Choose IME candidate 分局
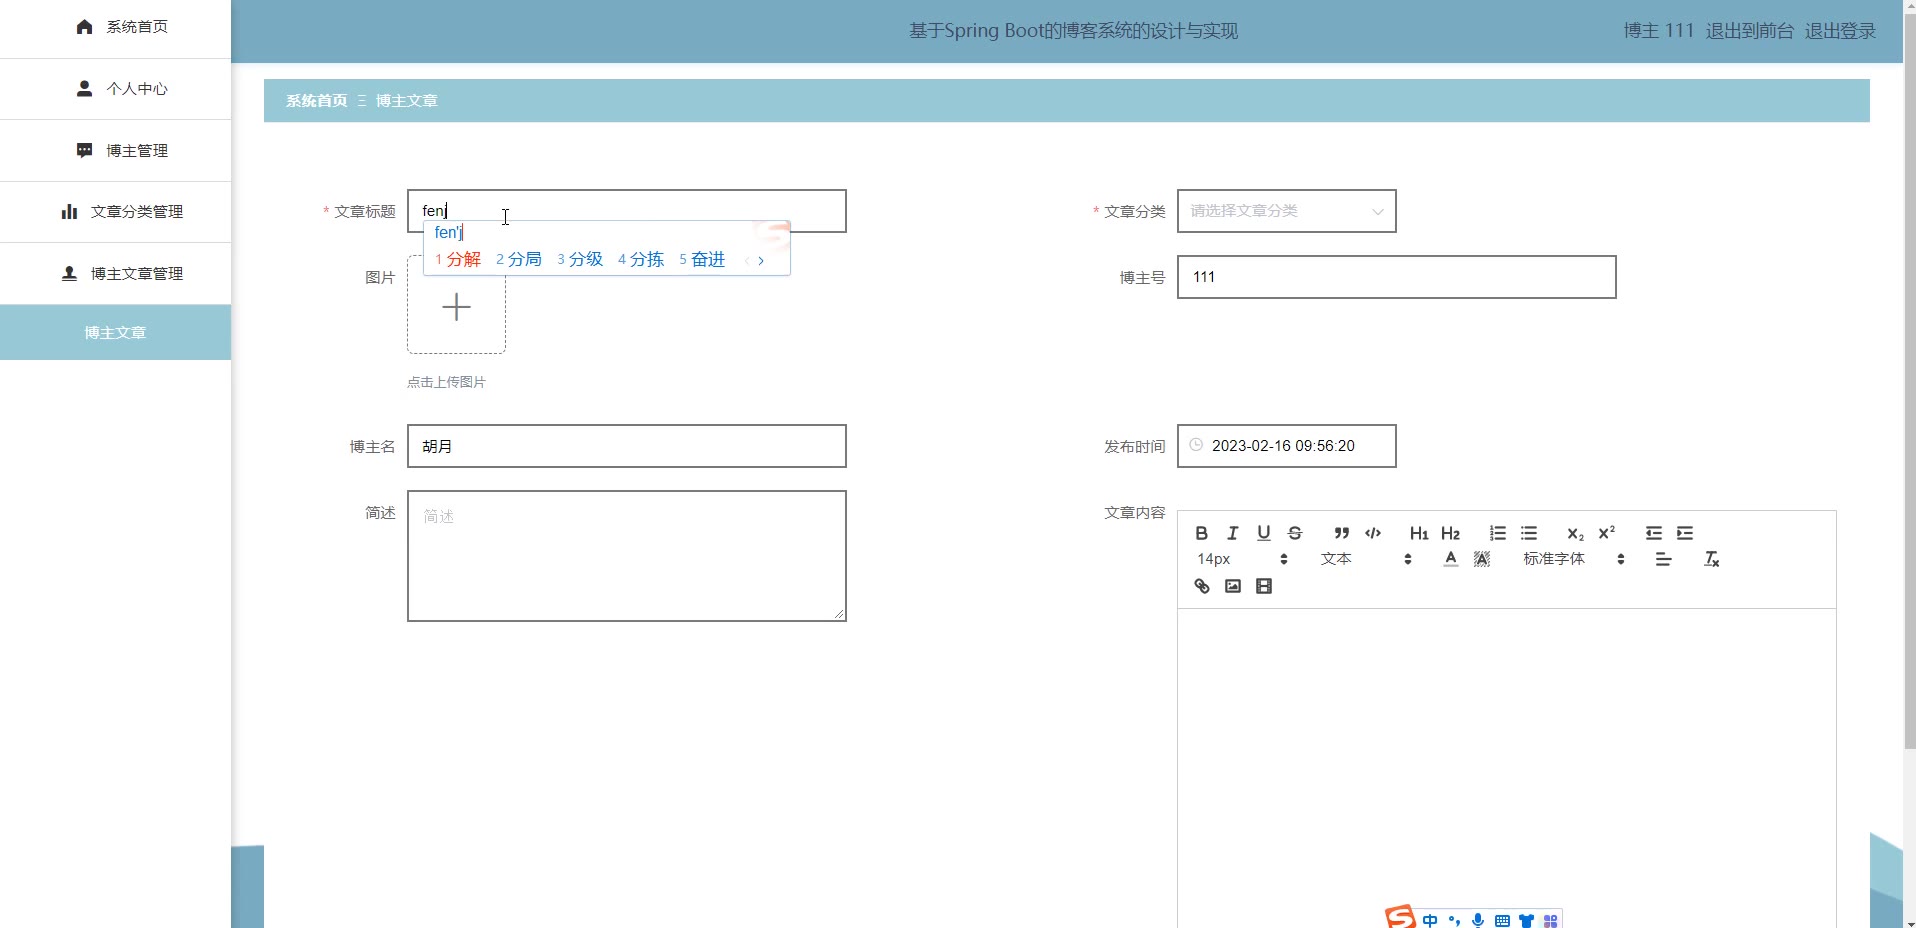 pos(519,260)
